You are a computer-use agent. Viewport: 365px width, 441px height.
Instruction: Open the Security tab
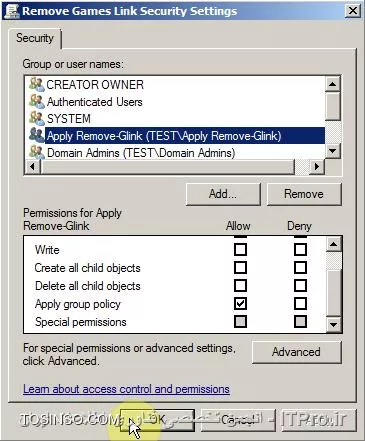[x=35, y=38]
